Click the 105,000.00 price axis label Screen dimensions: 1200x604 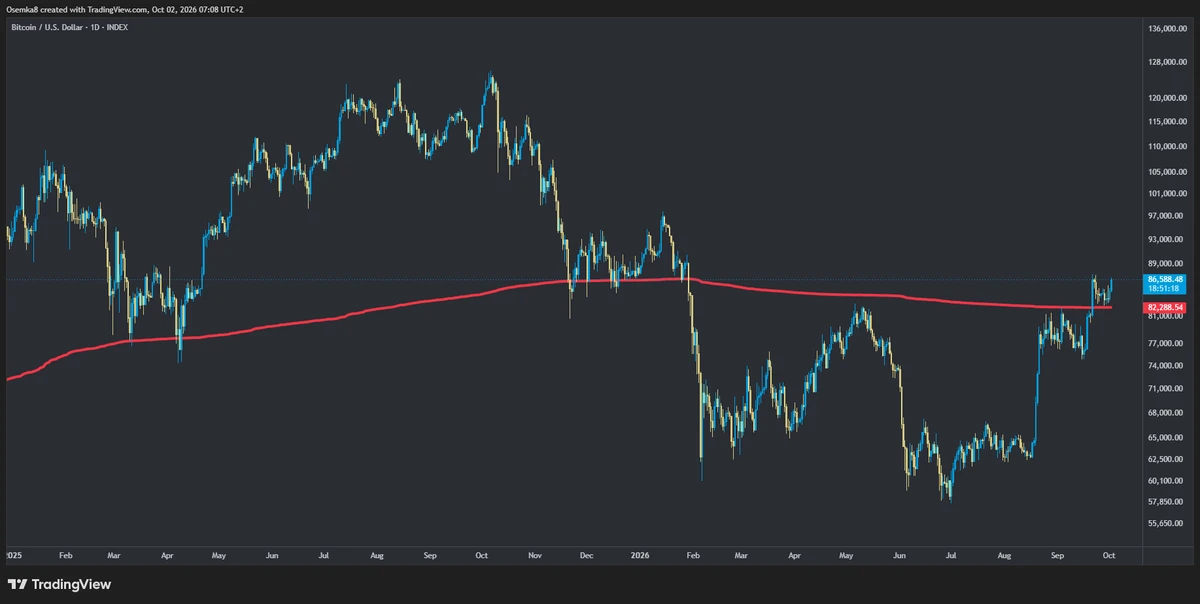click(x=1169, y=171)
